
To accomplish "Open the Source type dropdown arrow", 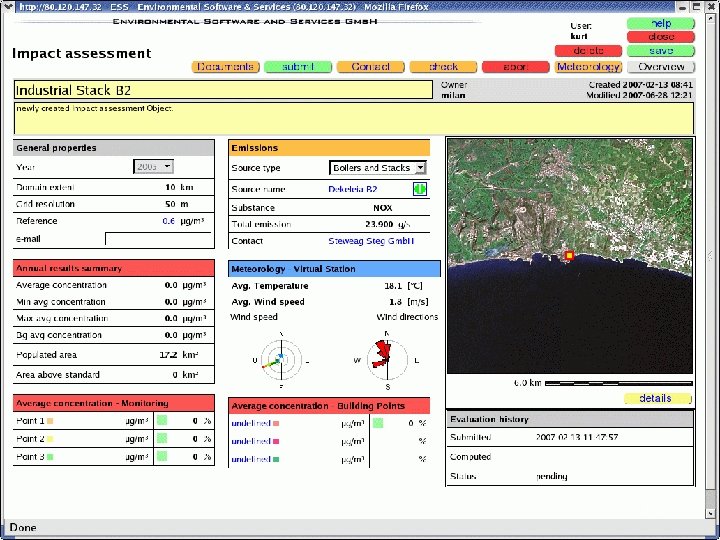I will tap(420, 168).
